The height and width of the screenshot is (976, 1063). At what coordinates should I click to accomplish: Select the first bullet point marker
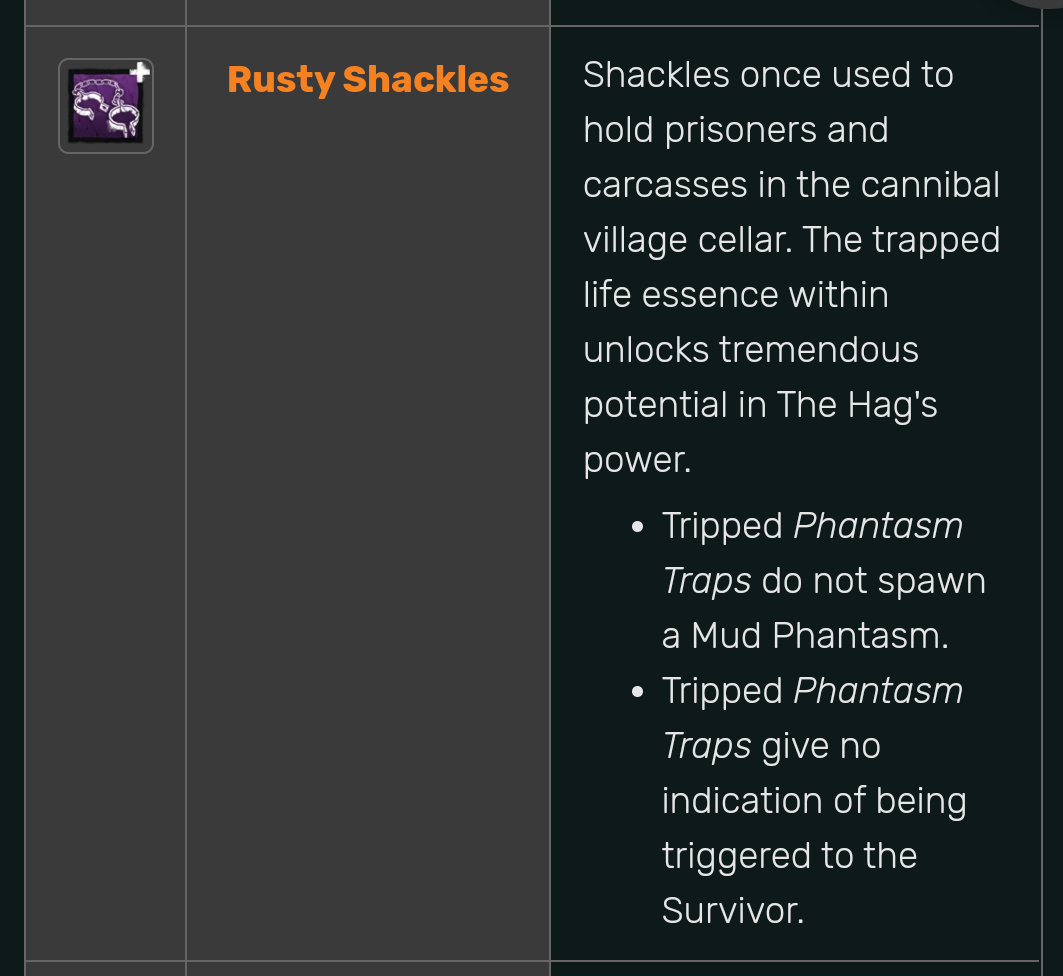coord(637,527)
